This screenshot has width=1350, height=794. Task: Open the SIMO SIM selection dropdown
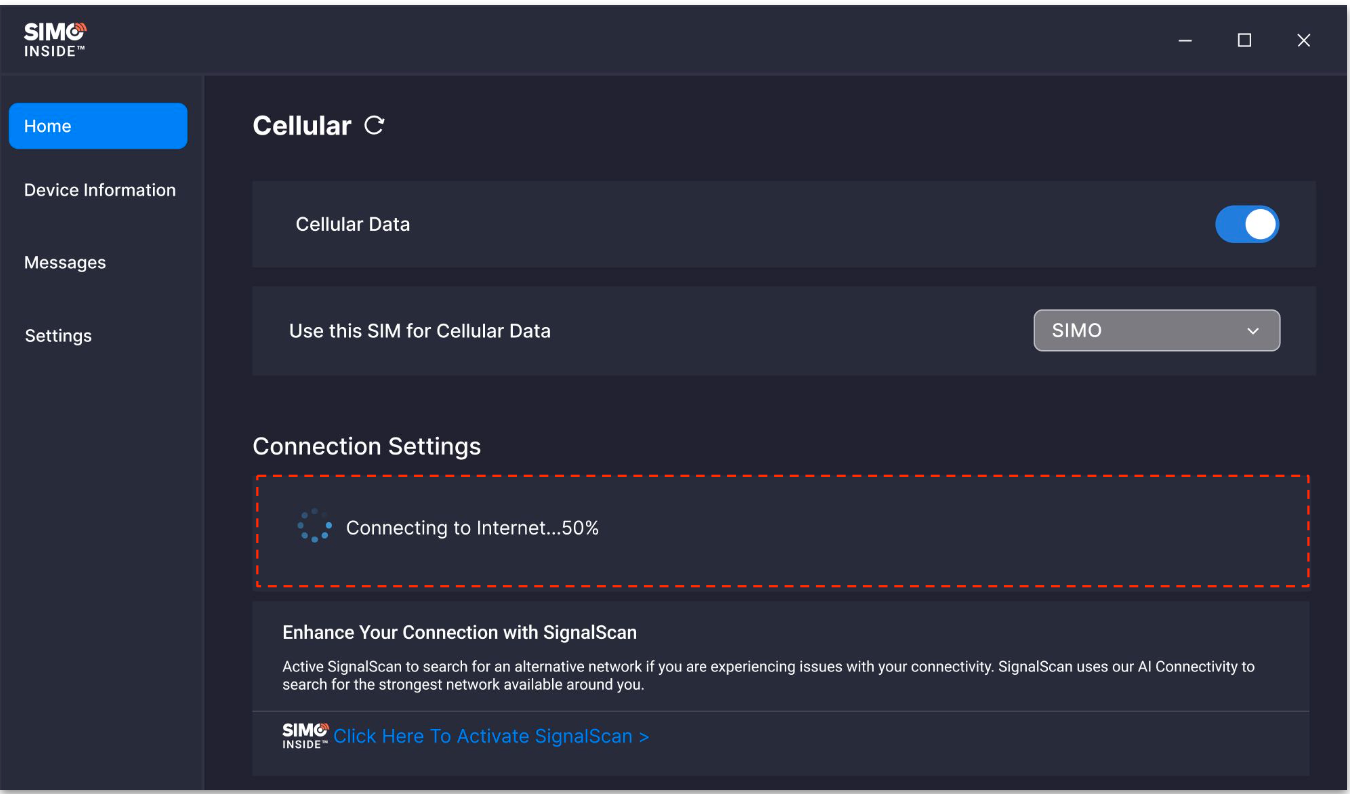(x=1156, y=331)
